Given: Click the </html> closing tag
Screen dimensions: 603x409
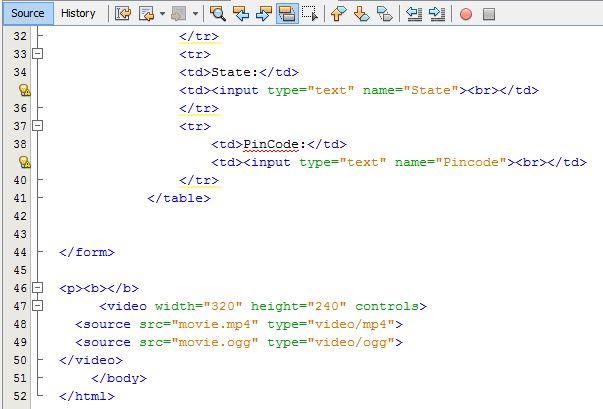Looking at the screenshot, I should point(87,396).
